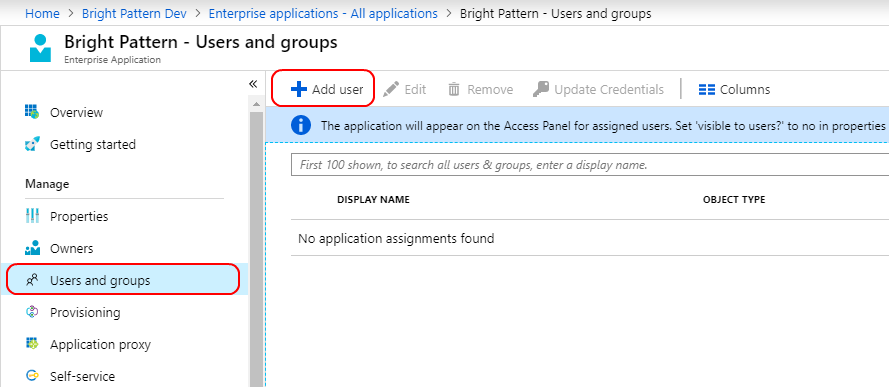Collapse the sidebar with double chevron
The width and height of the screenshot is (889, 387).
(253, 84)
